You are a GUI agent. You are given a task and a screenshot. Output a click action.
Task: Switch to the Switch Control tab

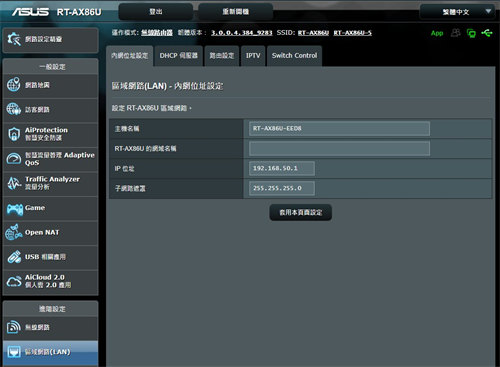pos(294,56)
